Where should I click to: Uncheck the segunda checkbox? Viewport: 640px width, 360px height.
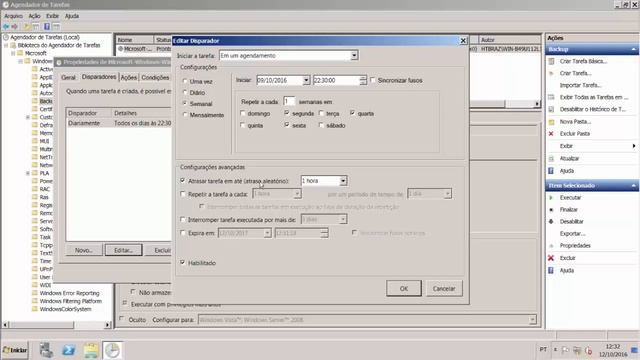click(x=287, y=113)
